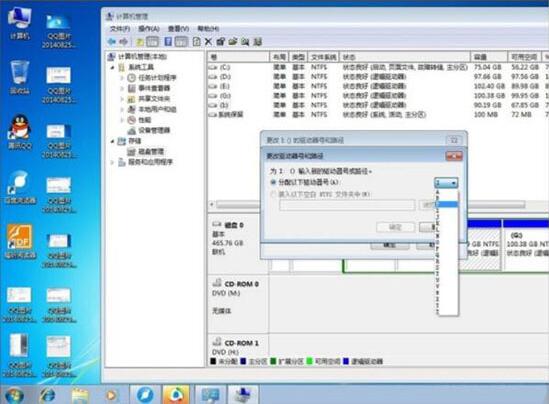Click the black X delete toolbar icon
Screen dimensions: 549x404
(x=208, y=42)
